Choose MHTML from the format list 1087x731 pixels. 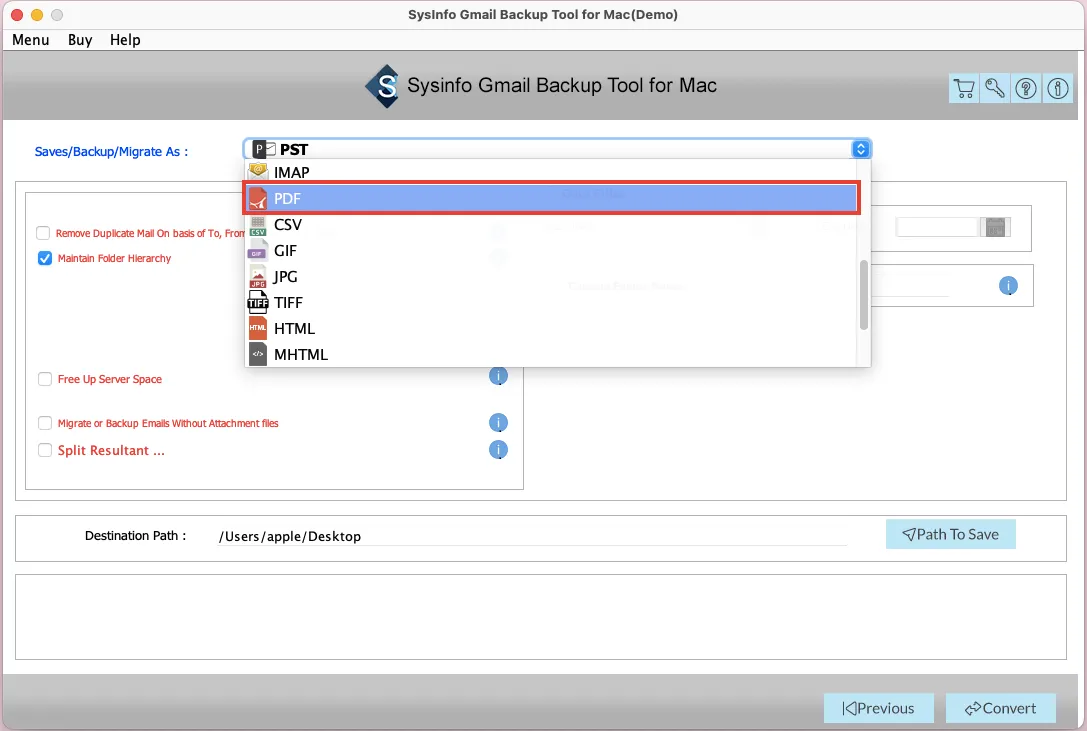click(551, 354)
